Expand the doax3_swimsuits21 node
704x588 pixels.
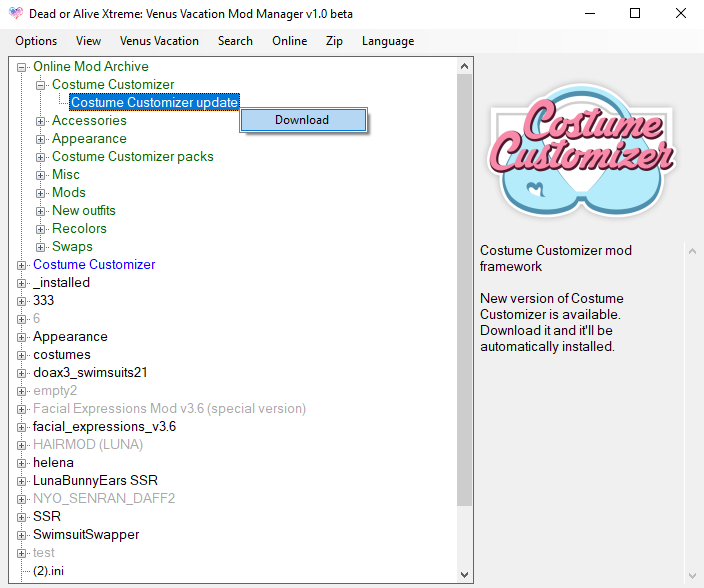(x=21, y=373)
